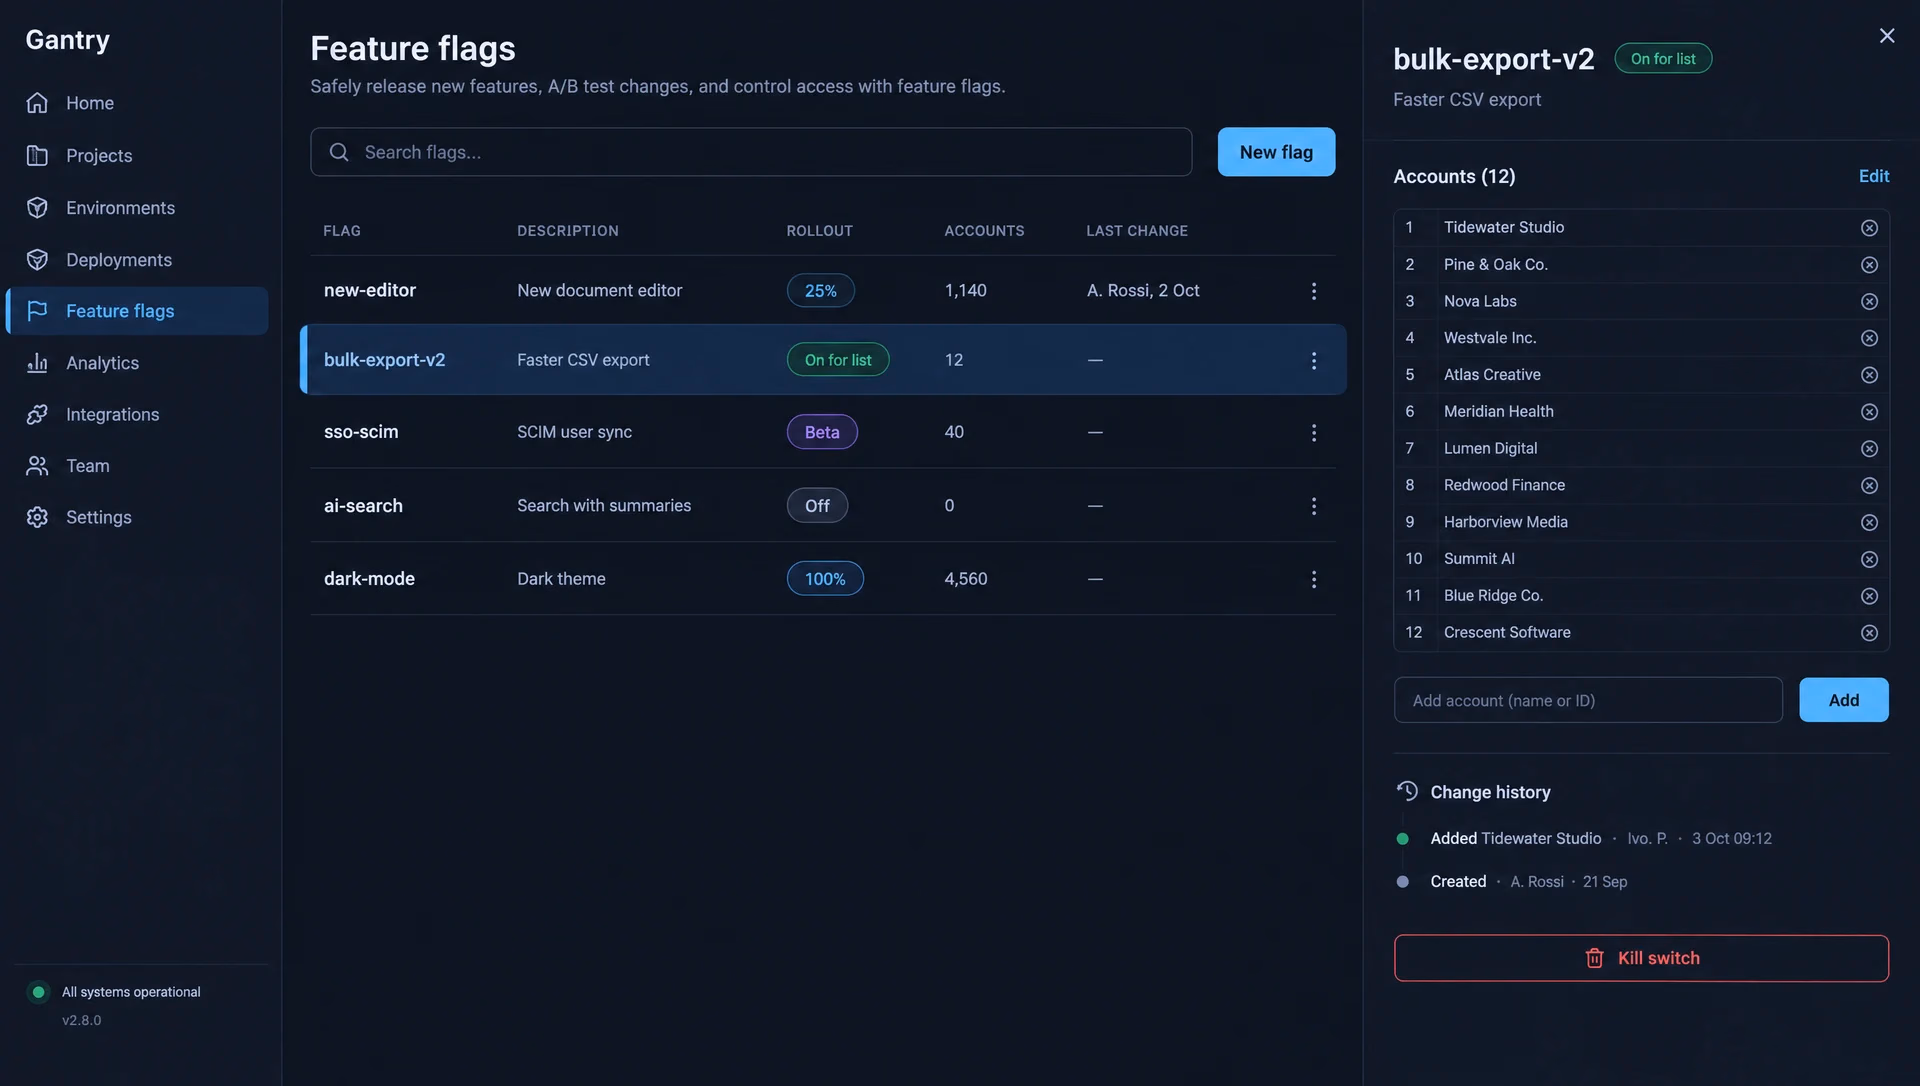
Task: Remove Nova Labs from the list
Action: (1869, 302)
